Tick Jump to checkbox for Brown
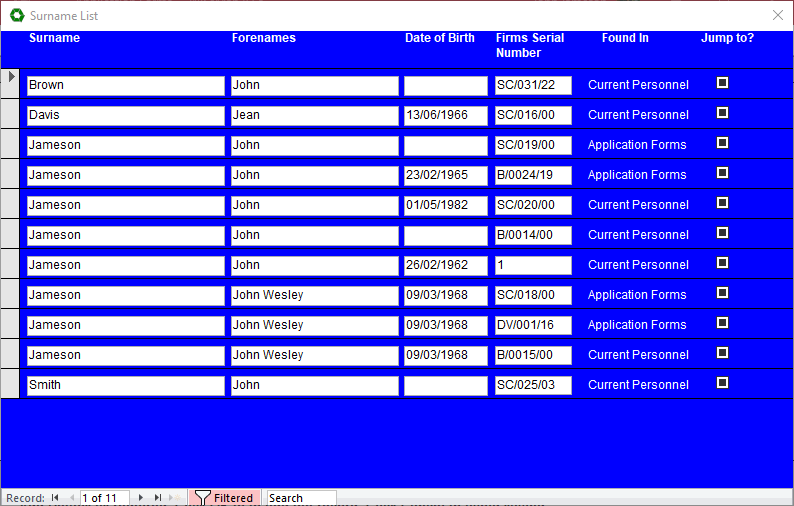794x506 pixels. point(722,83)
